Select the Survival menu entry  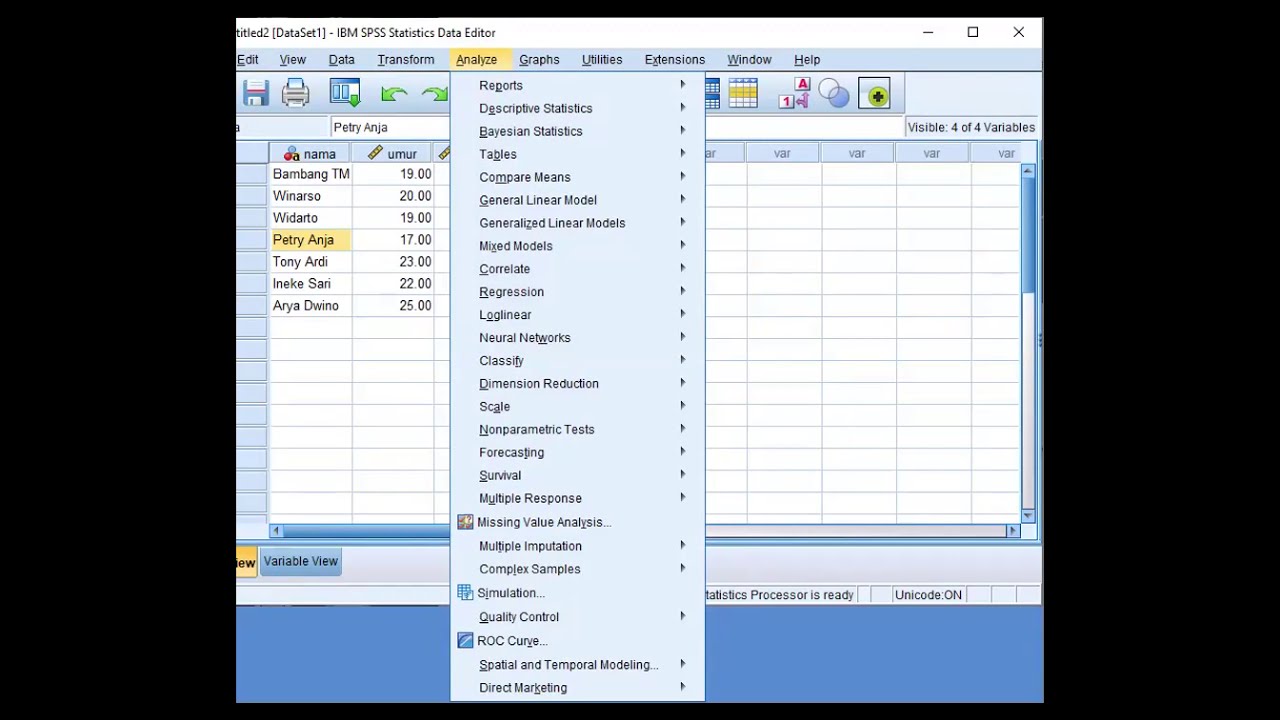pos(577,476)
